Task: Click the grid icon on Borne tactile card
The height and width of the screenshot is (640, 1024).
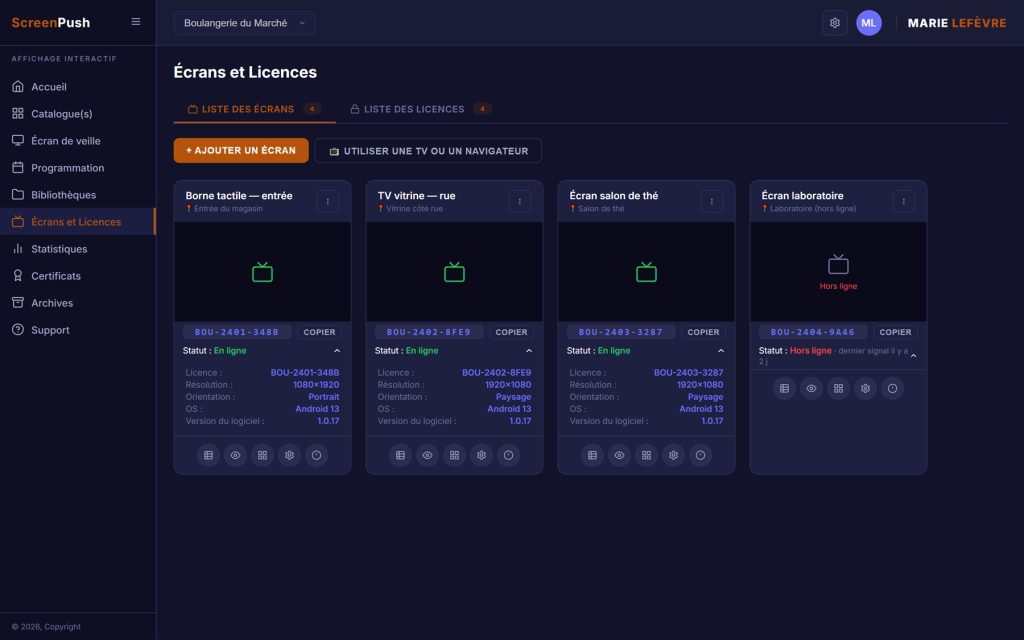Action: (x=263, y=455)
